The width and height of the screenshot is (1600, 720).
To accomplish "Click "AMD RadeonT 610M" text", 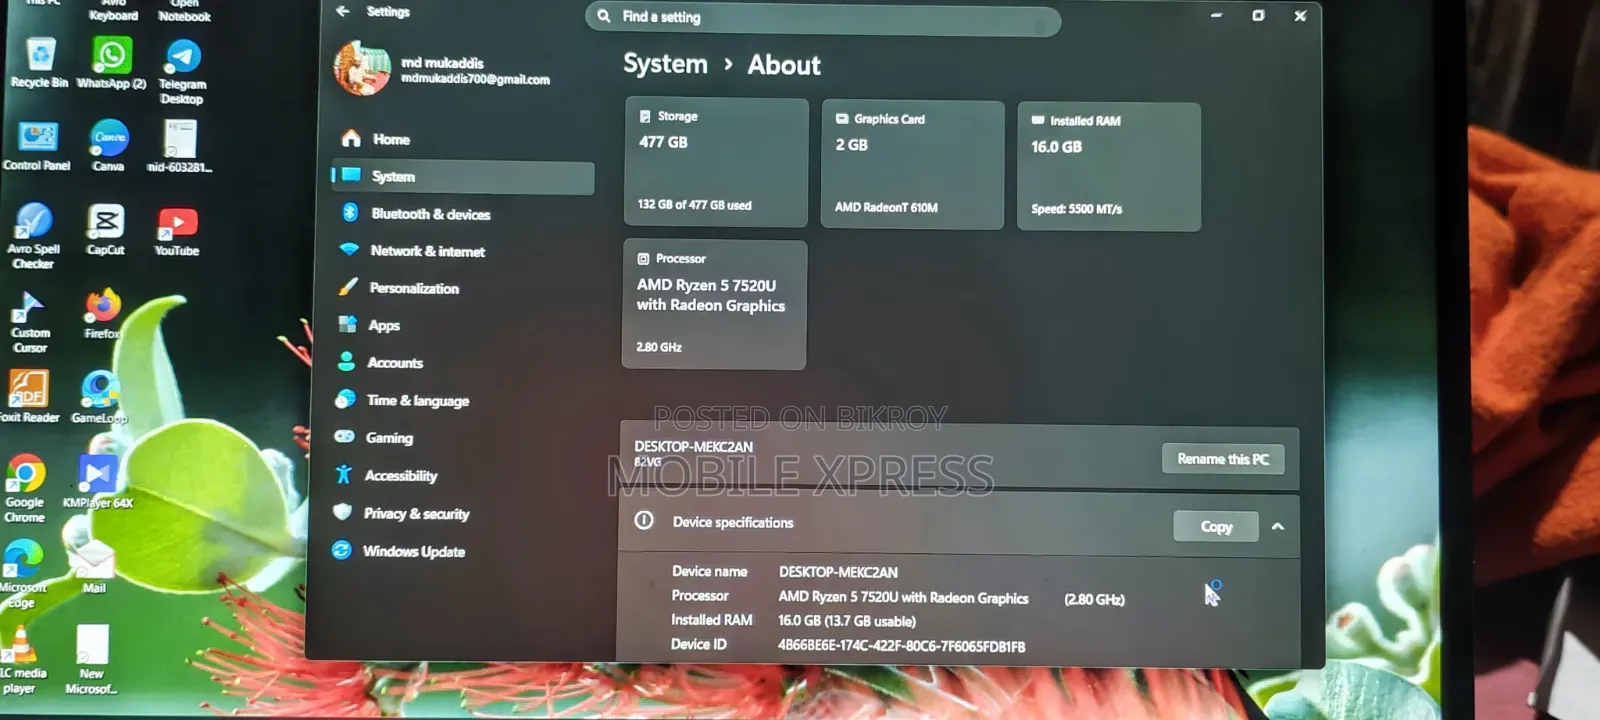I will click(x=886, y=207).
